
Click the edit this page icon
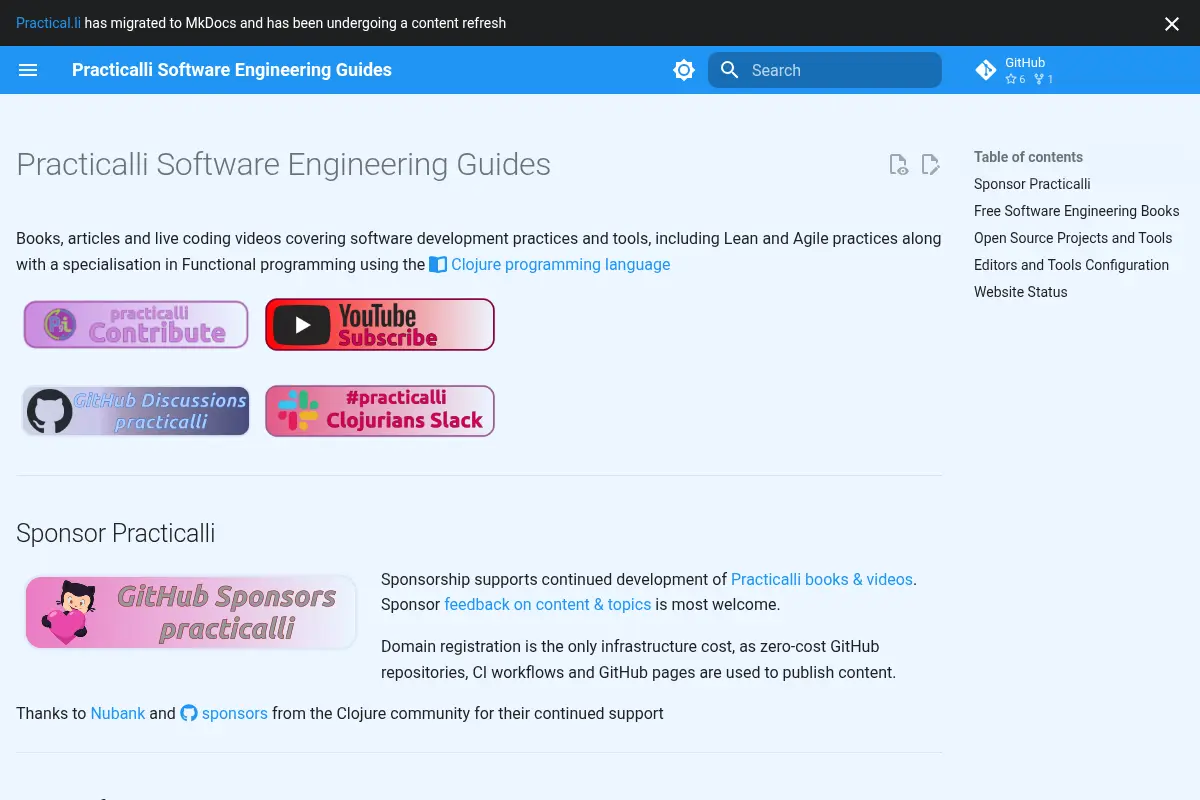pos(931,165)
